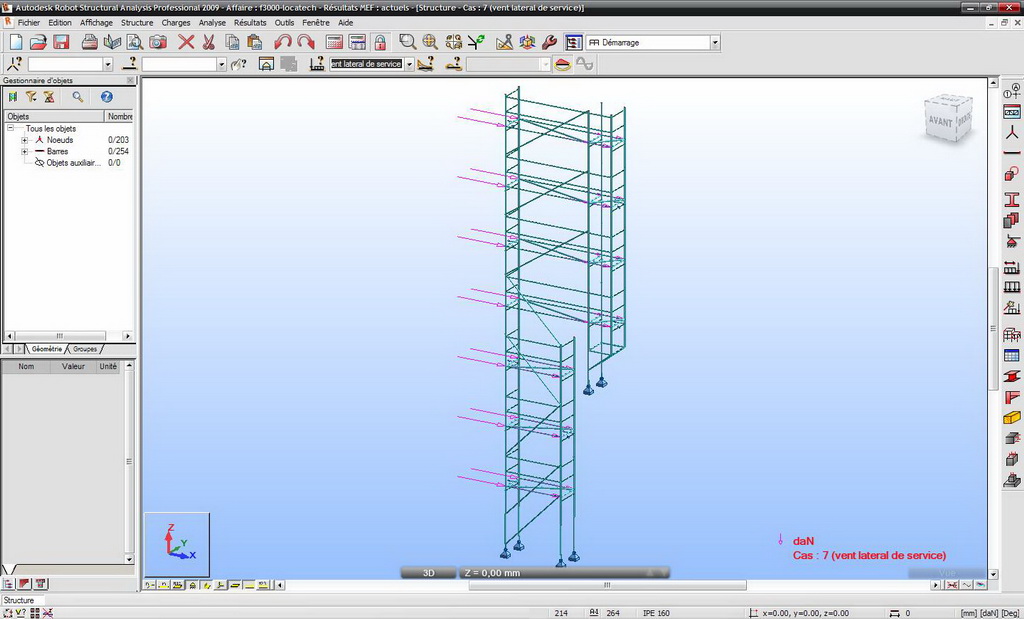Screen dimensions: 1024x619
Task: Click the calculator analysis icon
Action: 334,42
